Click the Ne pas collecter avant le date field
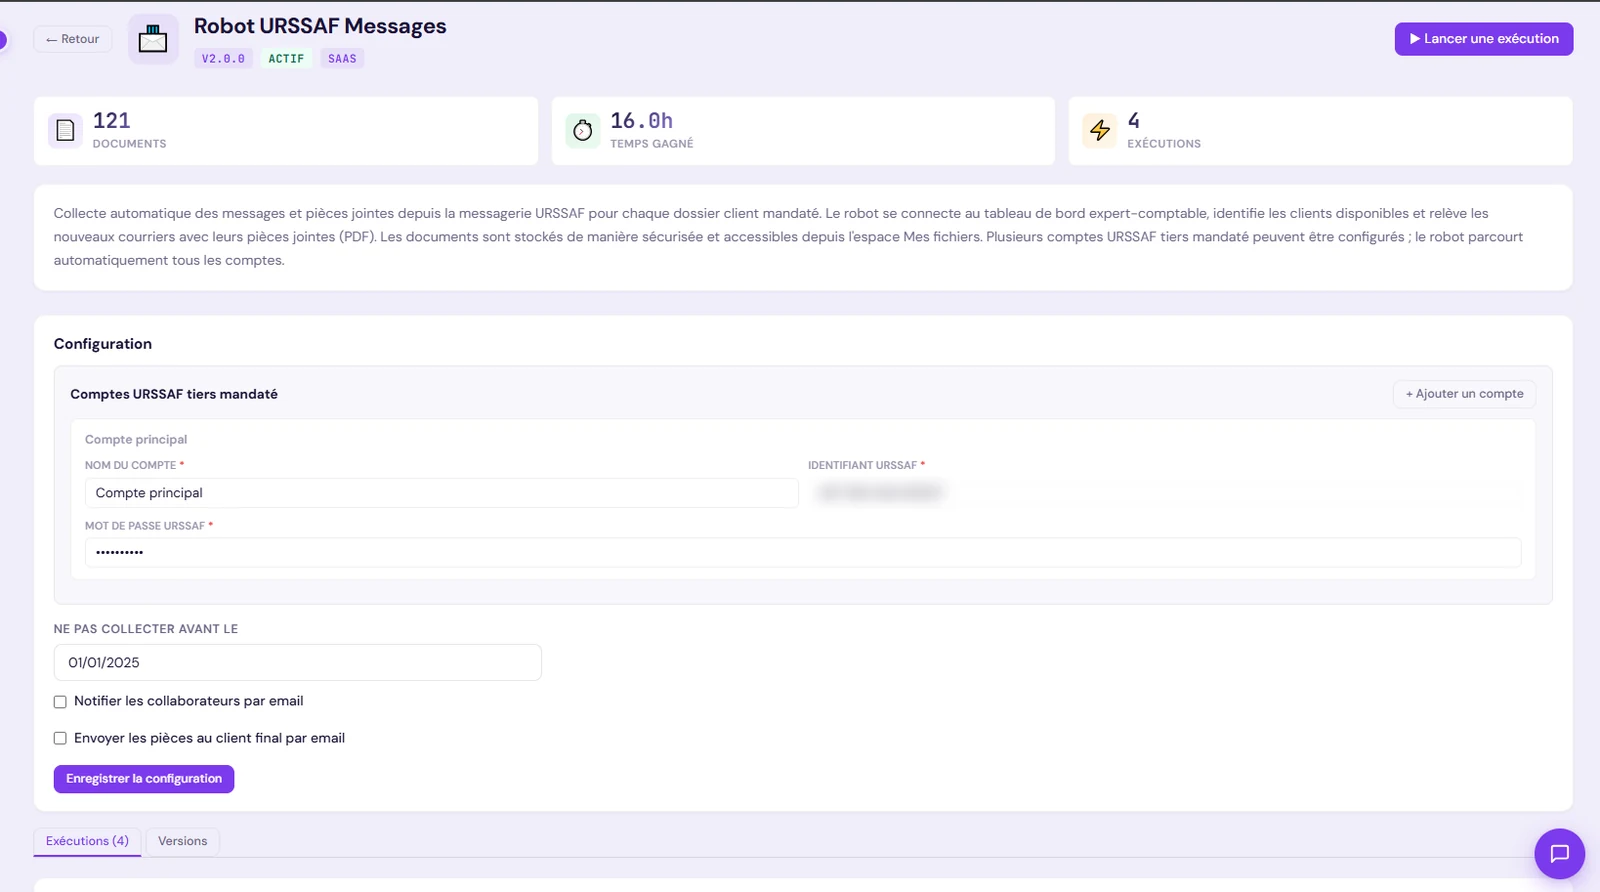This screenshot has width=1600, height=892. pos(298,663)
